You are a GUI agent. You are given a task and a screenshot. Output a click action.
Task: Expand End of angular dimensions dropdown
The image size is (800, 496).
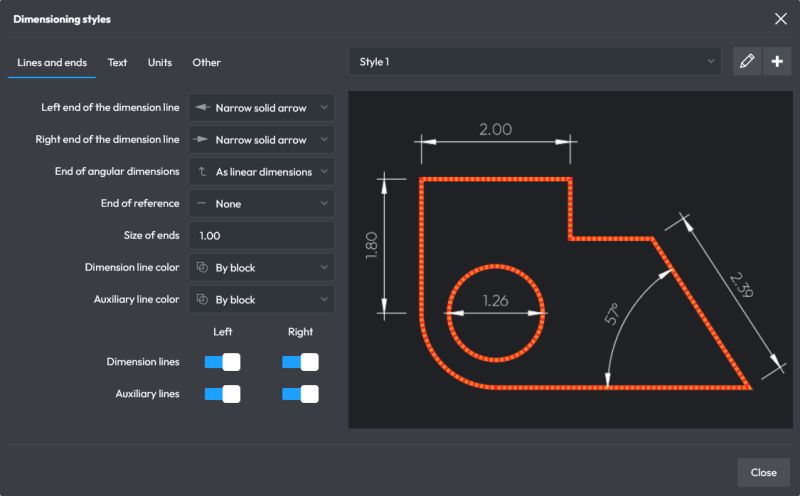(262, 172)
